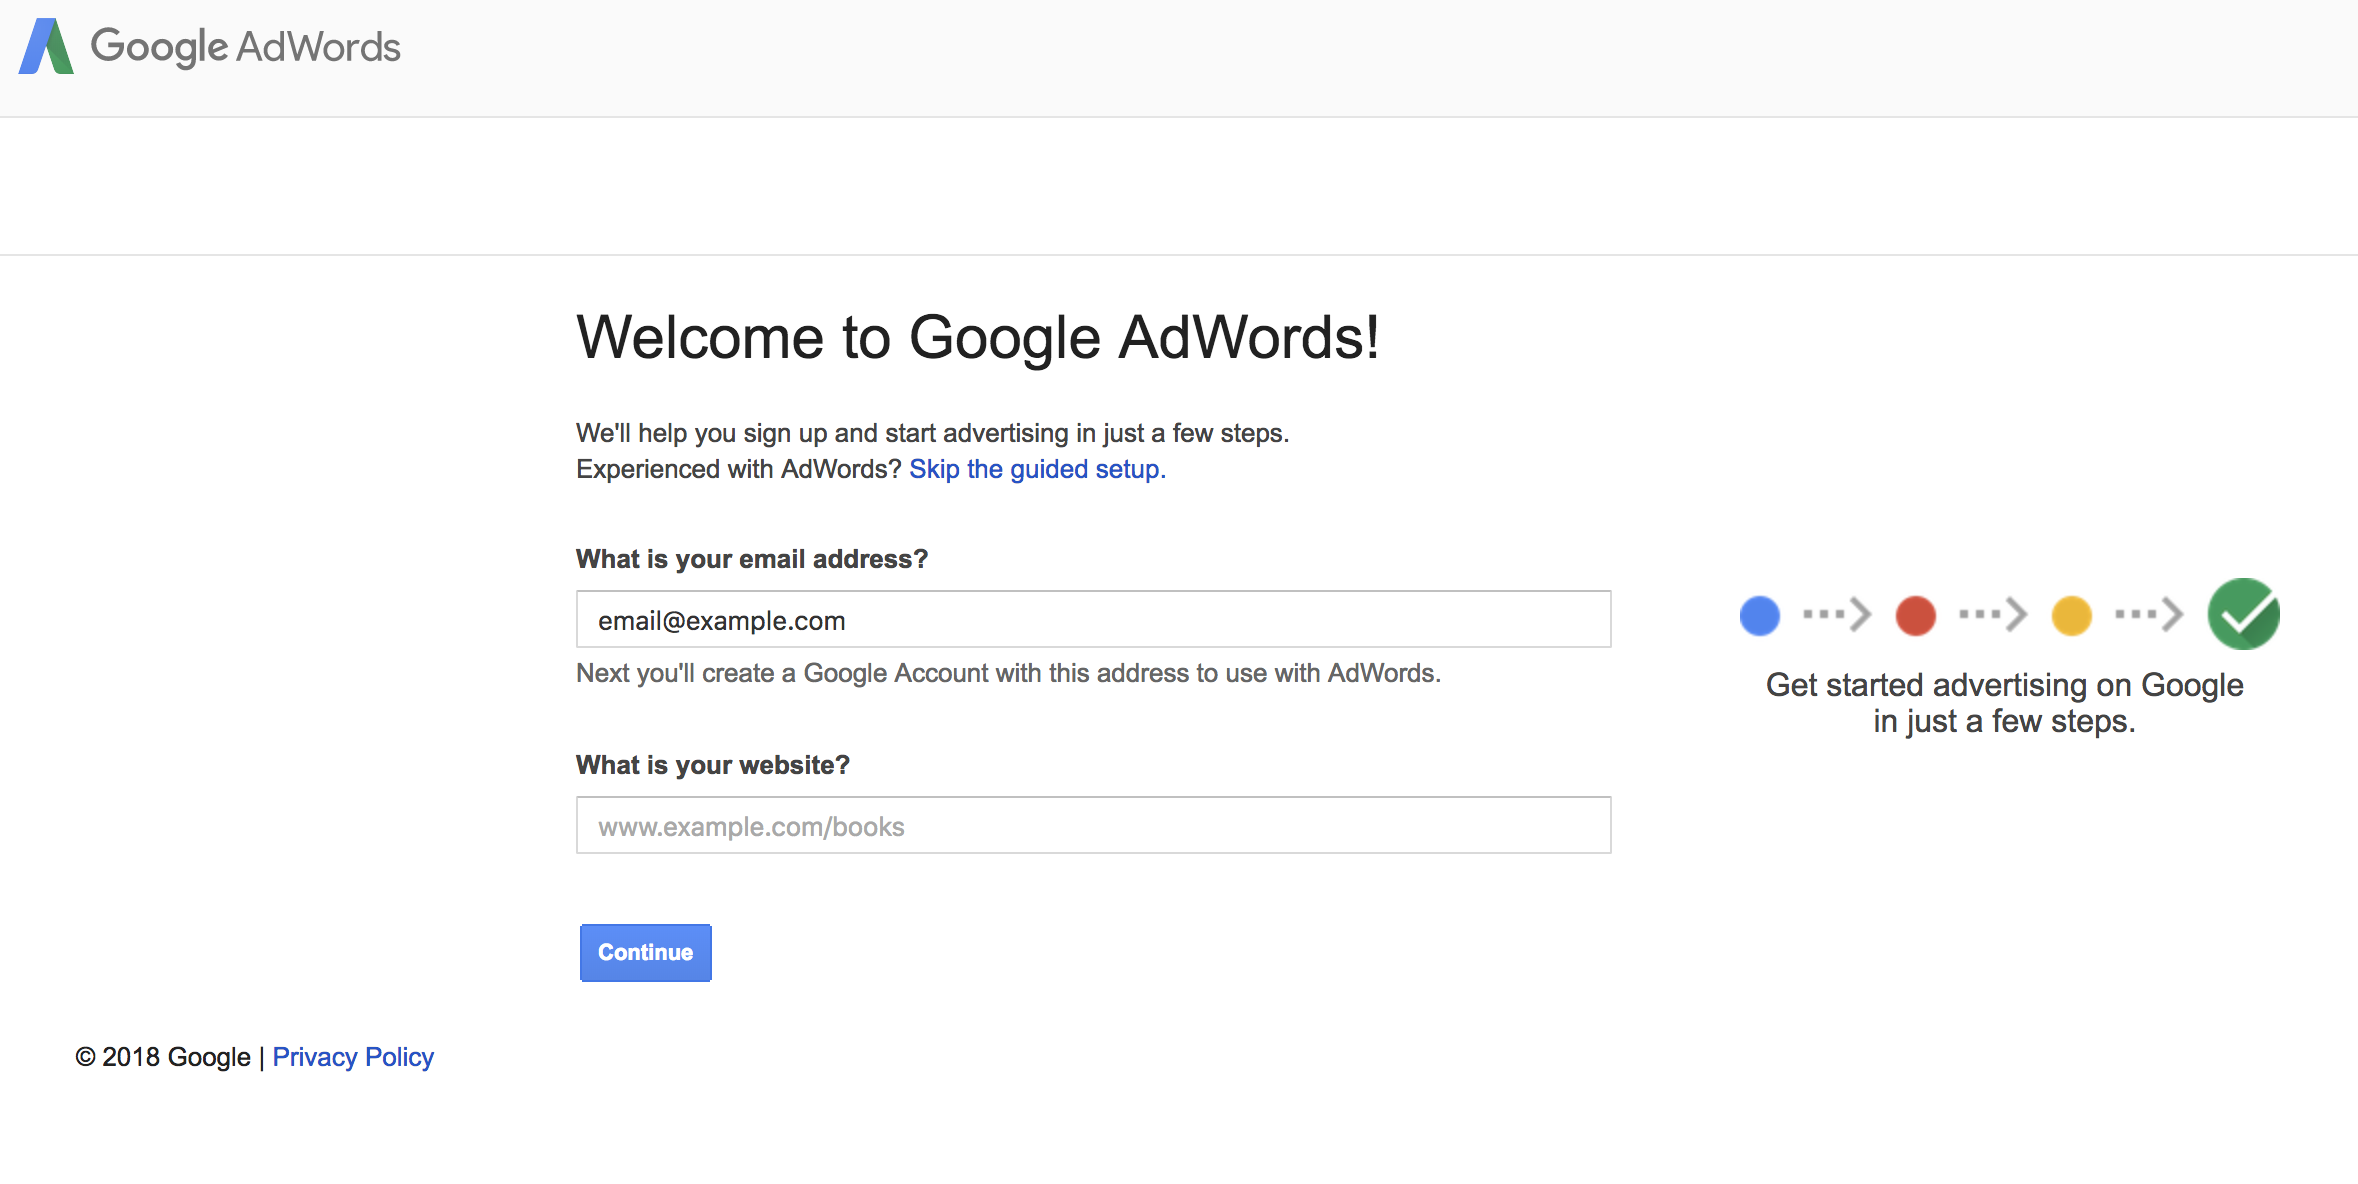Click the green checkmark circle icon

click(2243, 614)
